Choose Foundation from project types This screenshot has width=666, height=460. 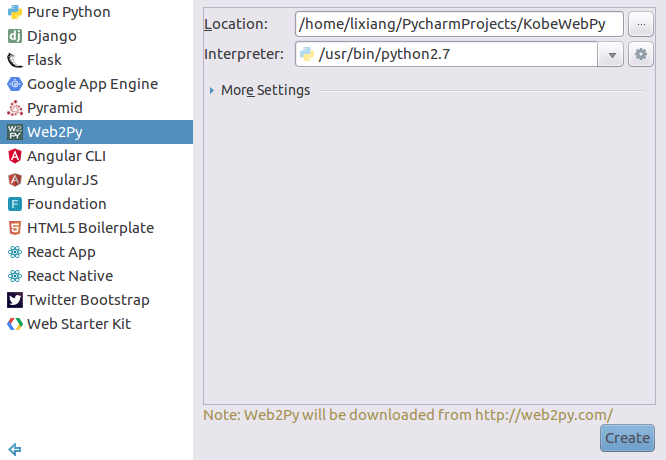point(96,204)
